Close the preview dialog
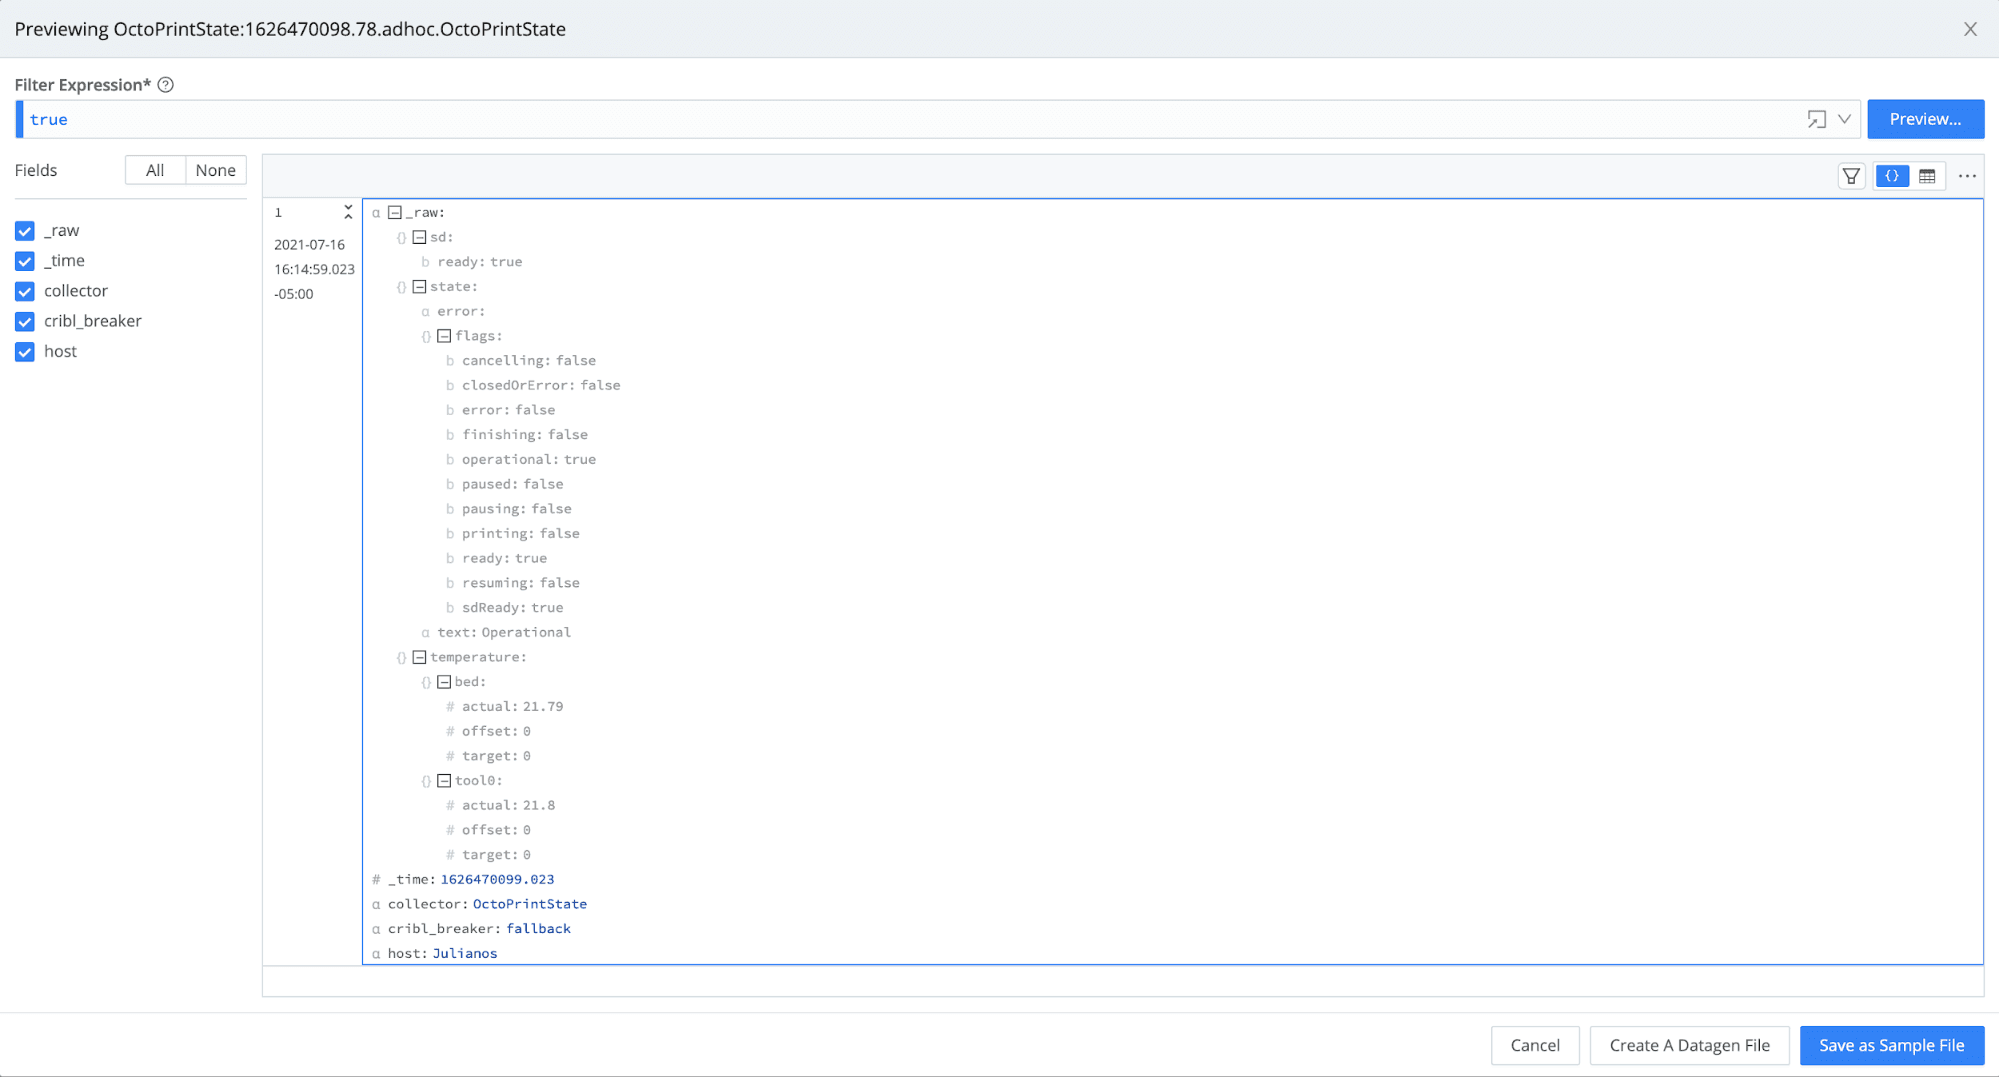Image resolution: width=1999 pixels, height=1078 pixels. 1969,29
